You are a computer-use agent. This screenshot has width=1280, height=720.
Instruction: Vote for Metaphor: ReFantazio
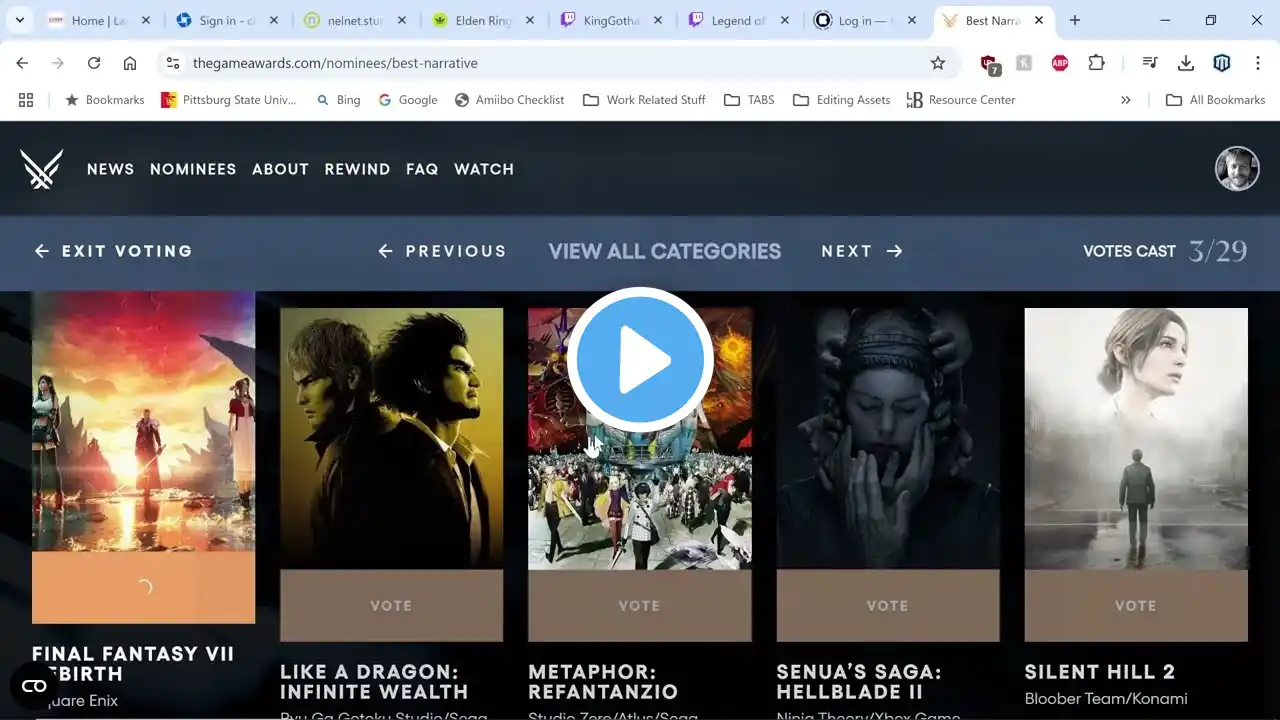639,605
